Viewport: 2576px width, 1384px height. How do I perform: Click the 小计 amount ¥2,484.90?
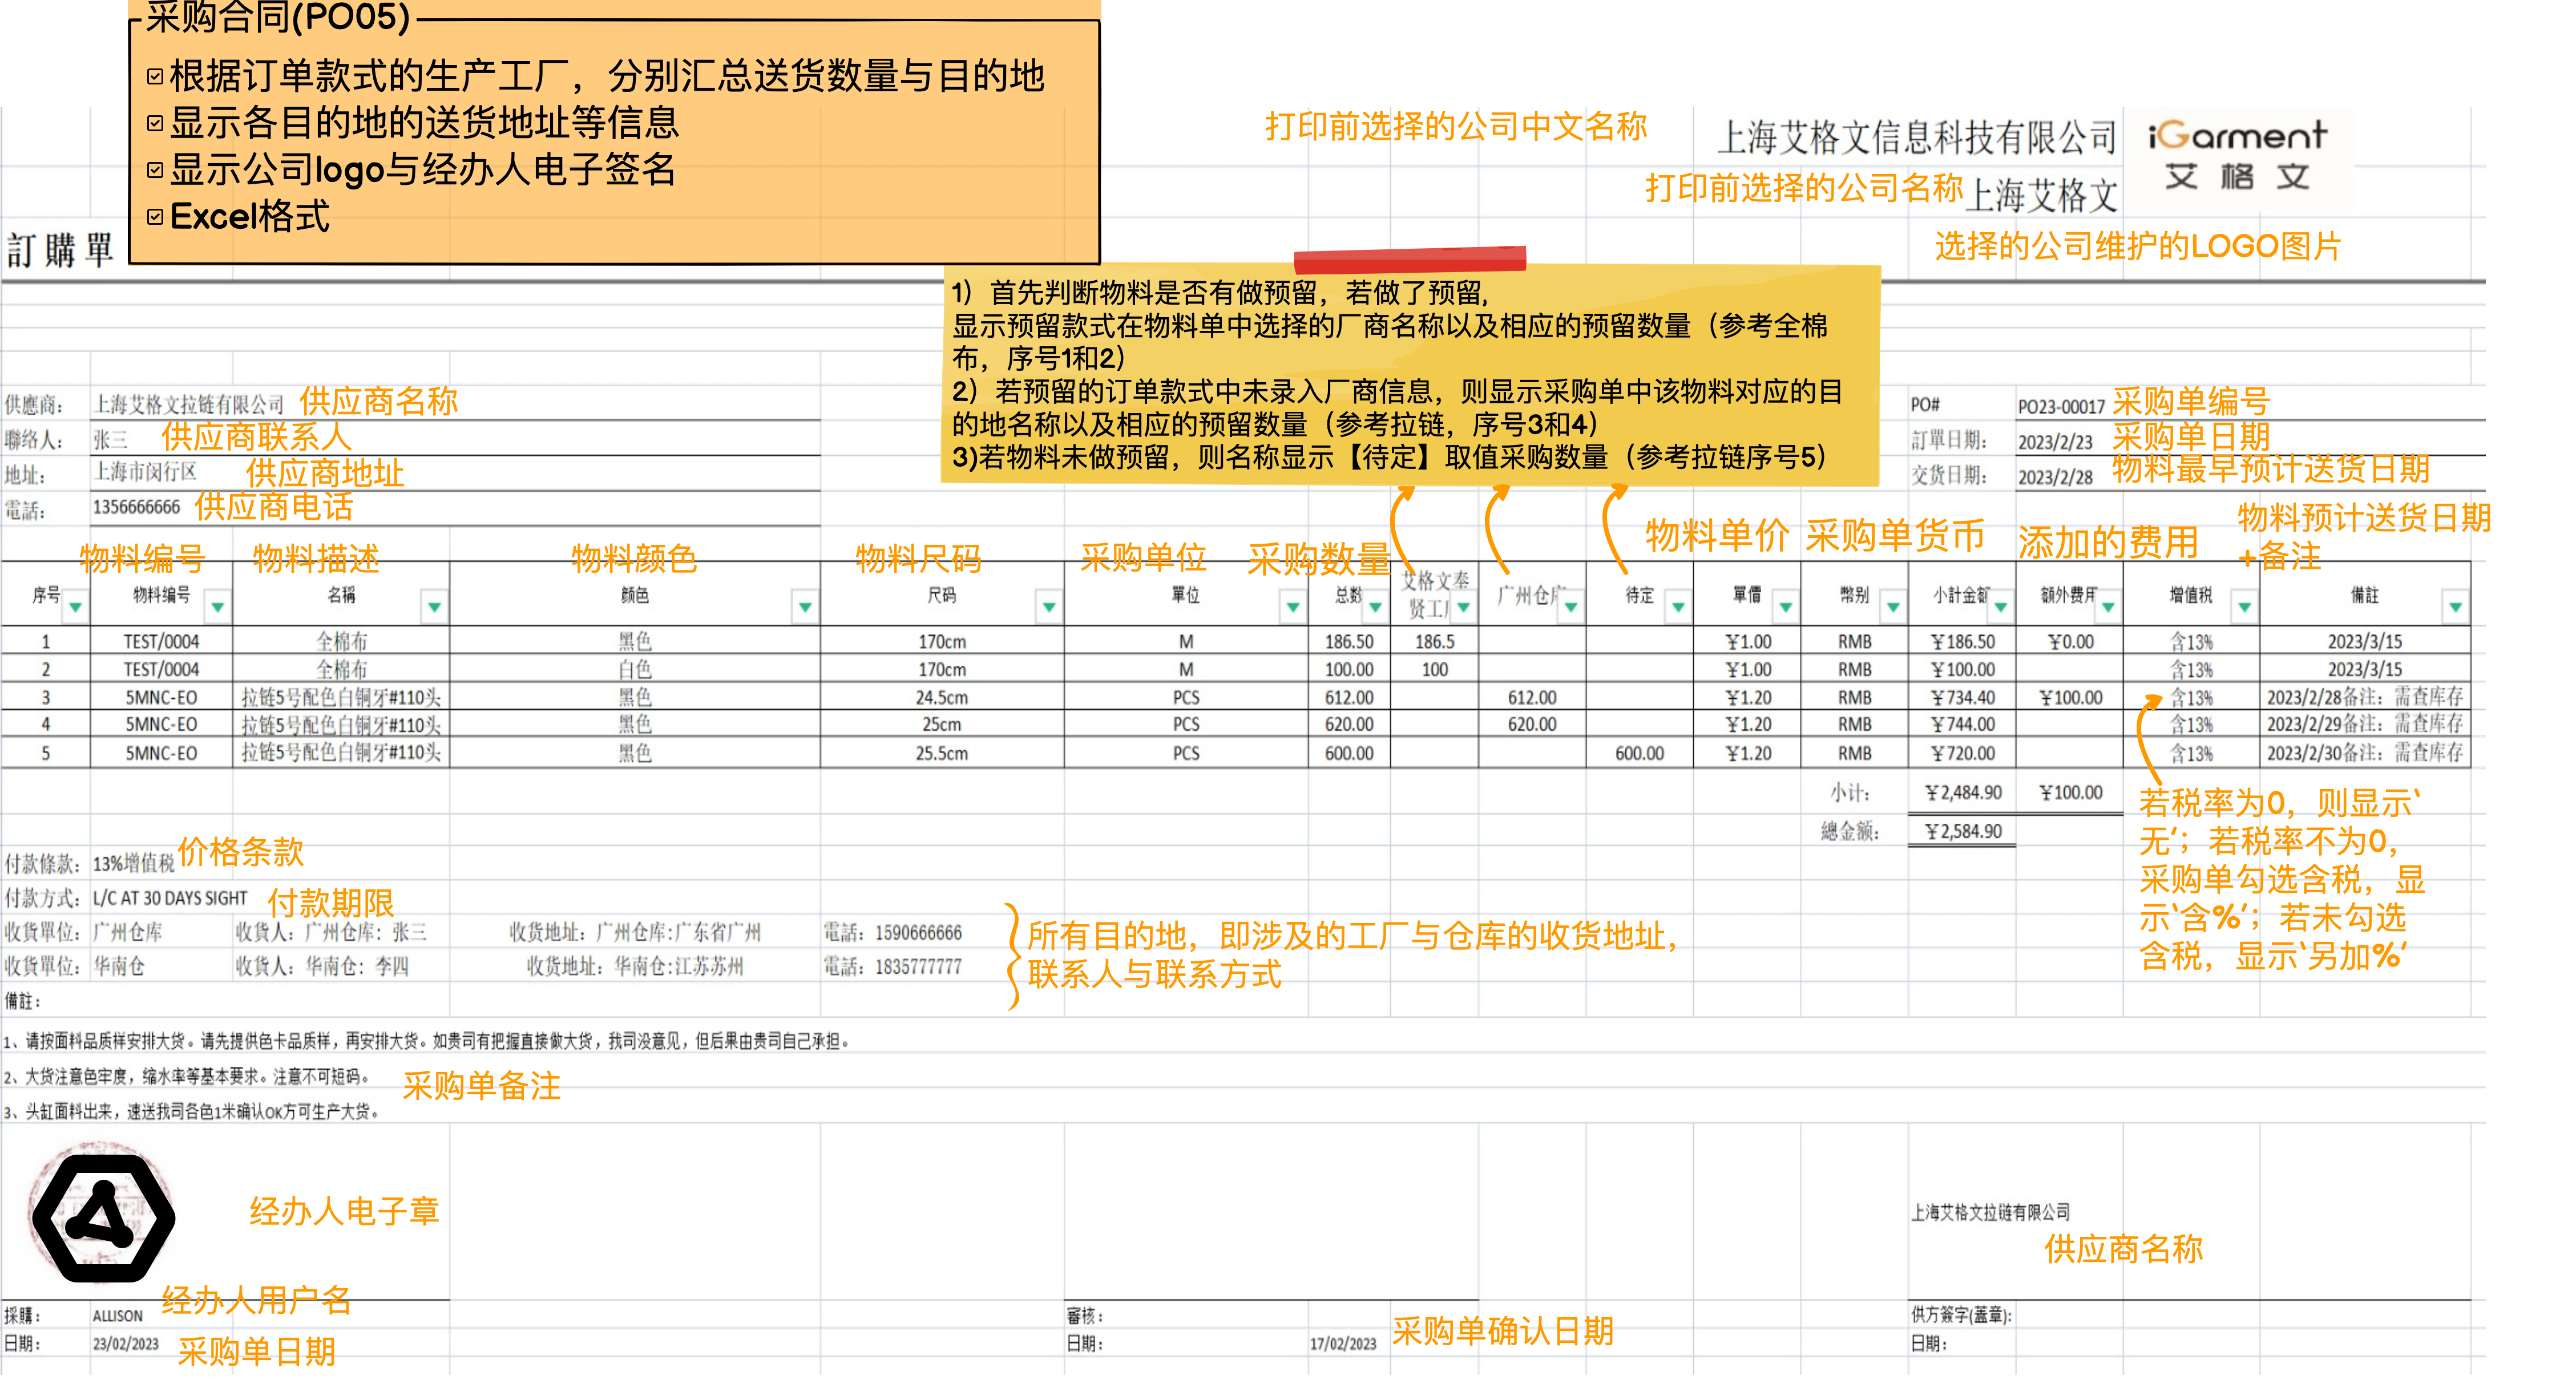[x=1963, y=793]
